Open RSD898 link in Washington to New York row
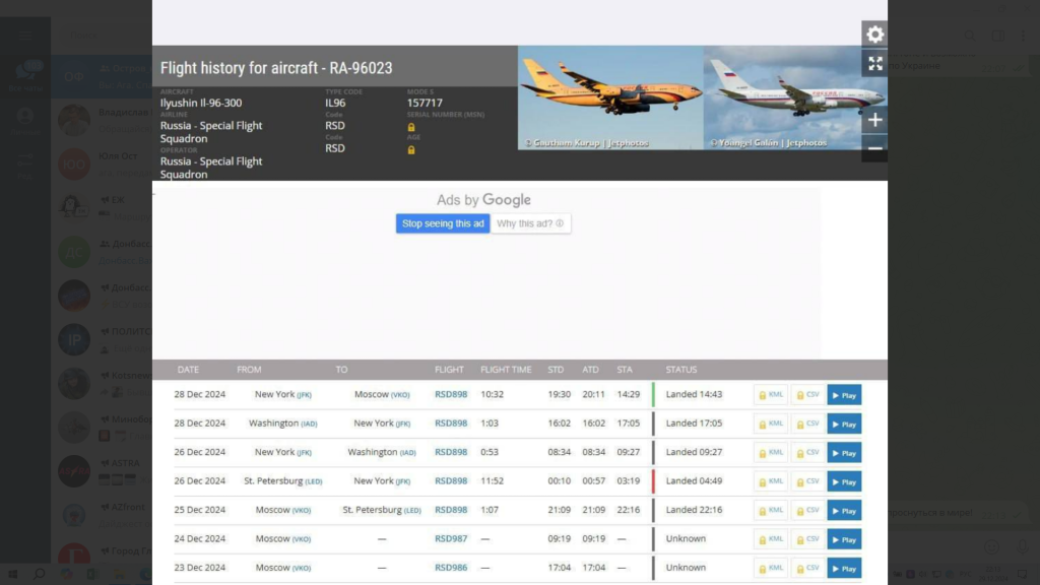1040x585 pixels. (x=451, y=423)
